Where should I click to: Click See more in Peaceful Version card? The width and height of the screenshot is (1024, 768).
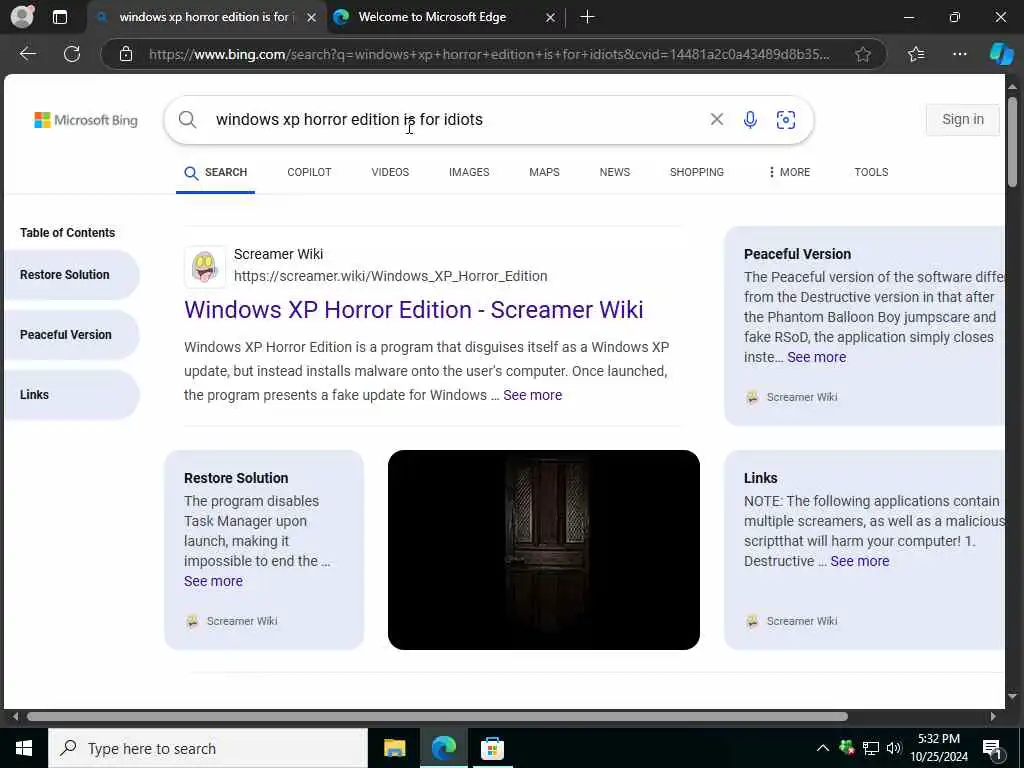[x=816, y=357]
